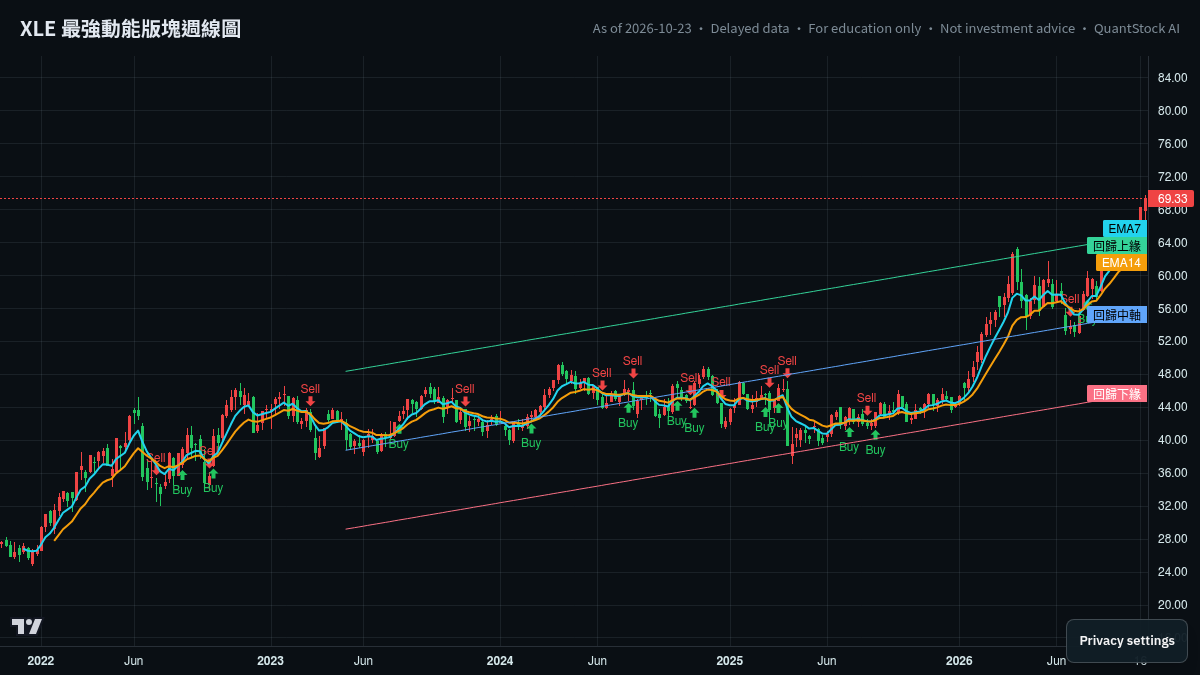This screenshot has width=1200, height=675.
Task: Click the red 69.33 current price tag
Action: [x=1171, y=199]
